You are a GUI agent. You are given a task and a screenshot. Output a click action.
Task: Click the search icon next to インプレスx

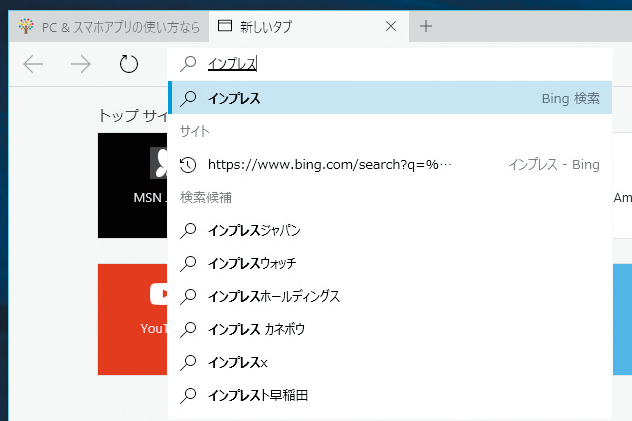tap(188, 363)
